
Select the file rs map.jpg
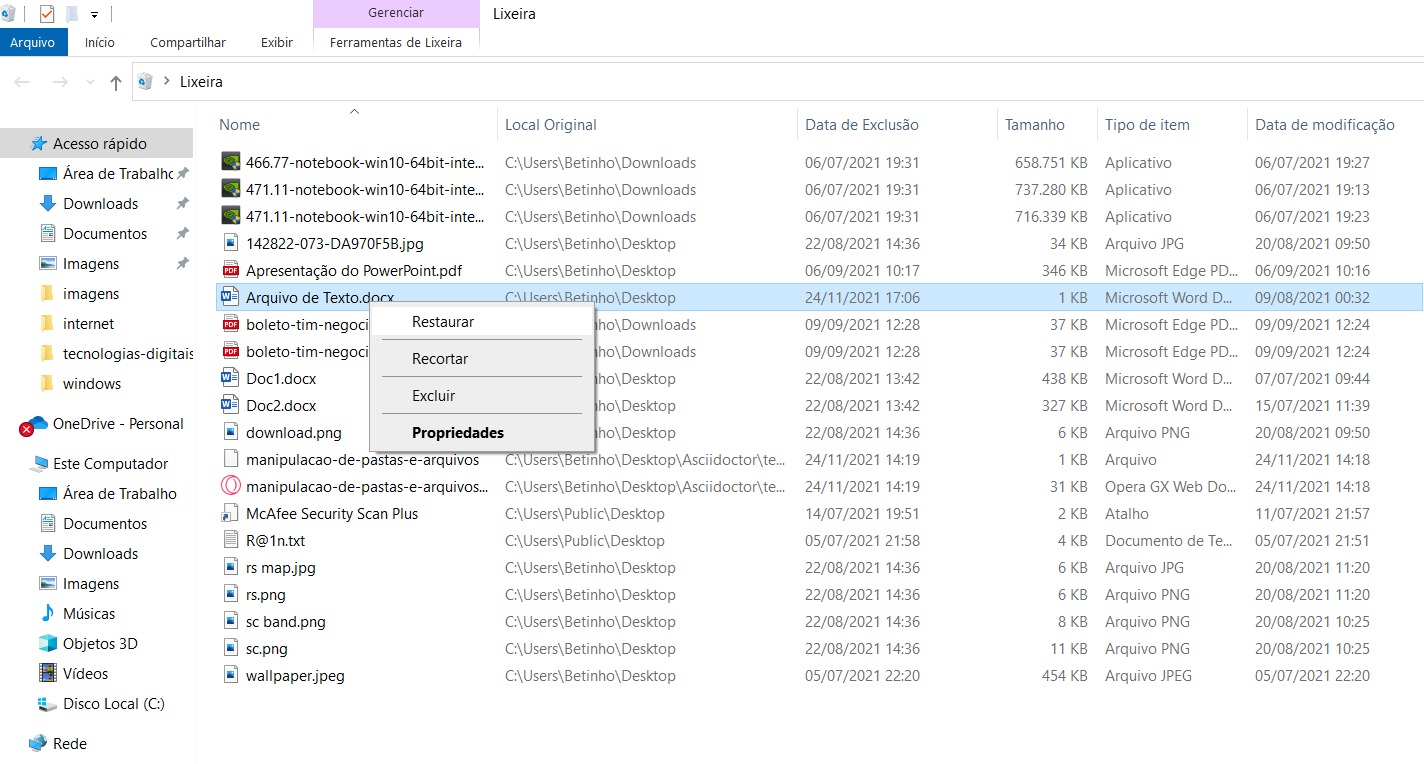click(x=281, y=568)
